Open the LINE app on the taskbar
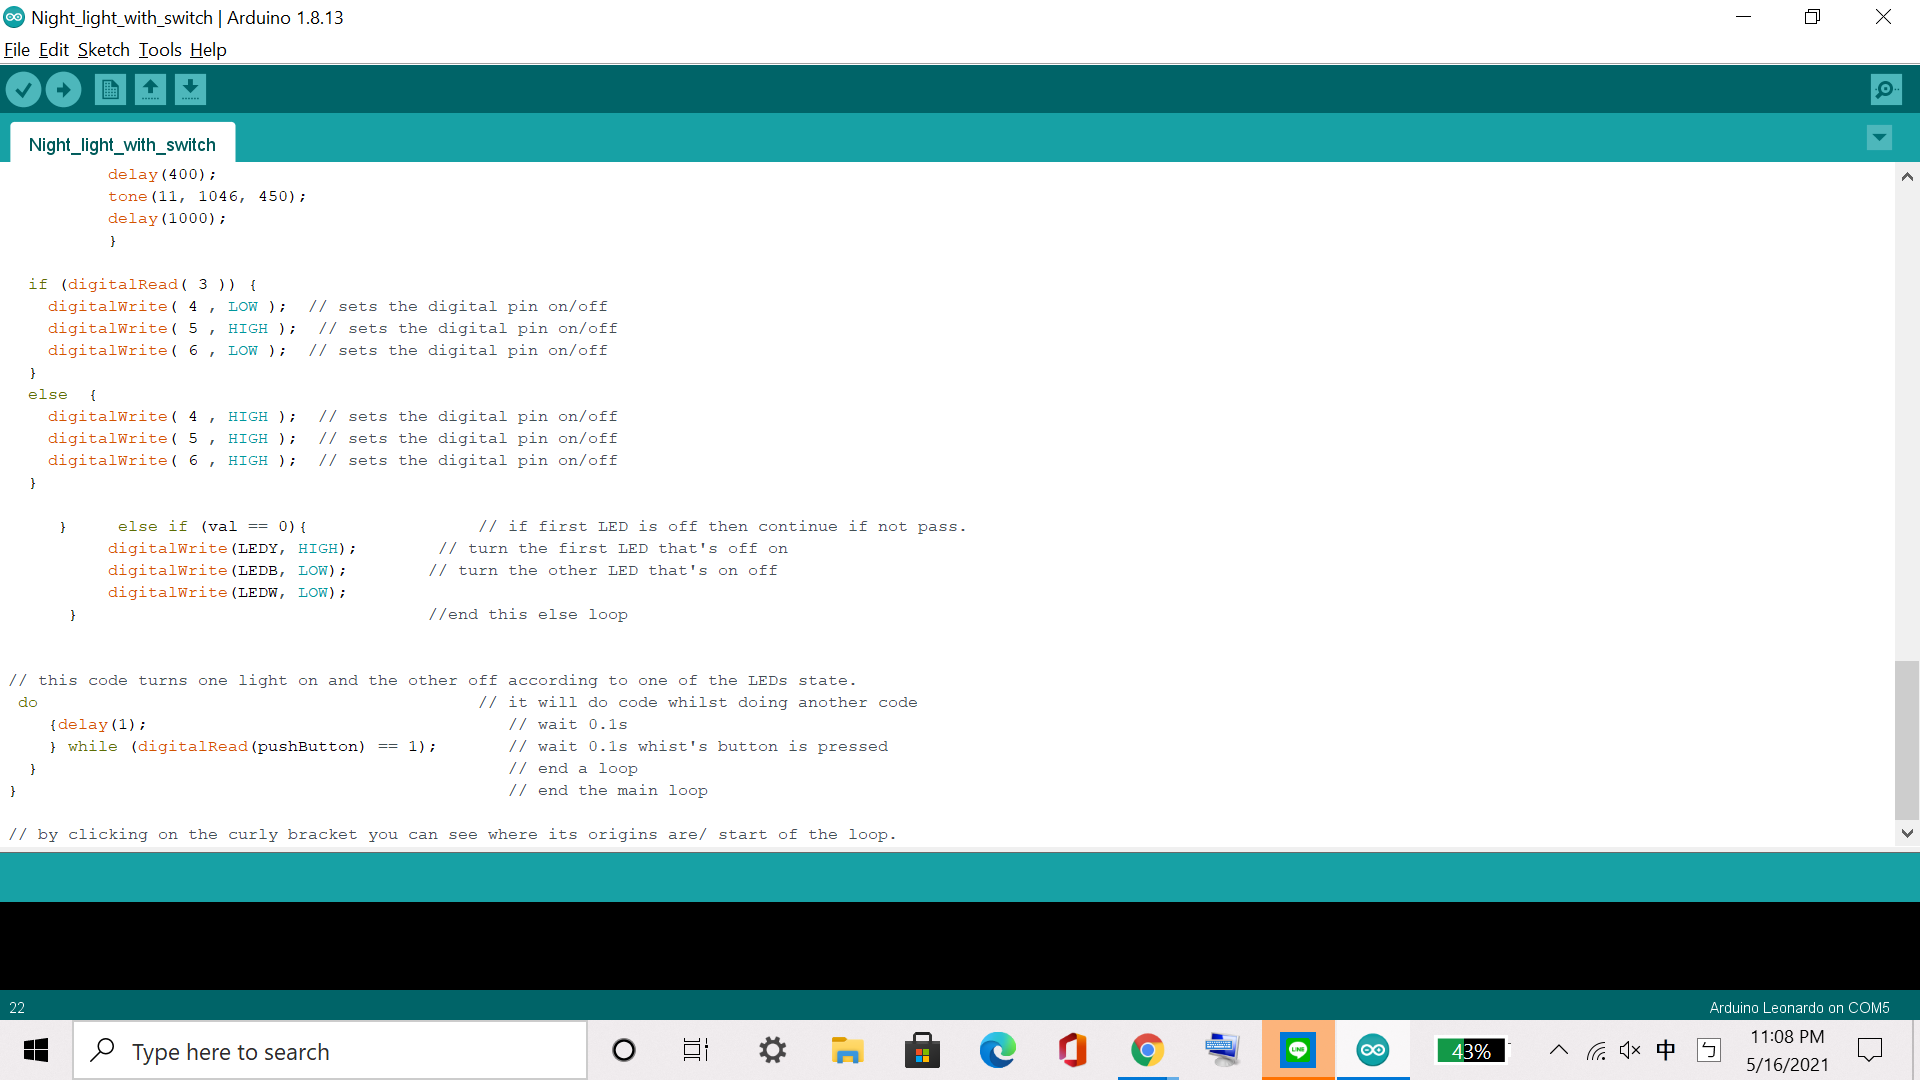1920x1080 pixels. tap(1298, 1050)
